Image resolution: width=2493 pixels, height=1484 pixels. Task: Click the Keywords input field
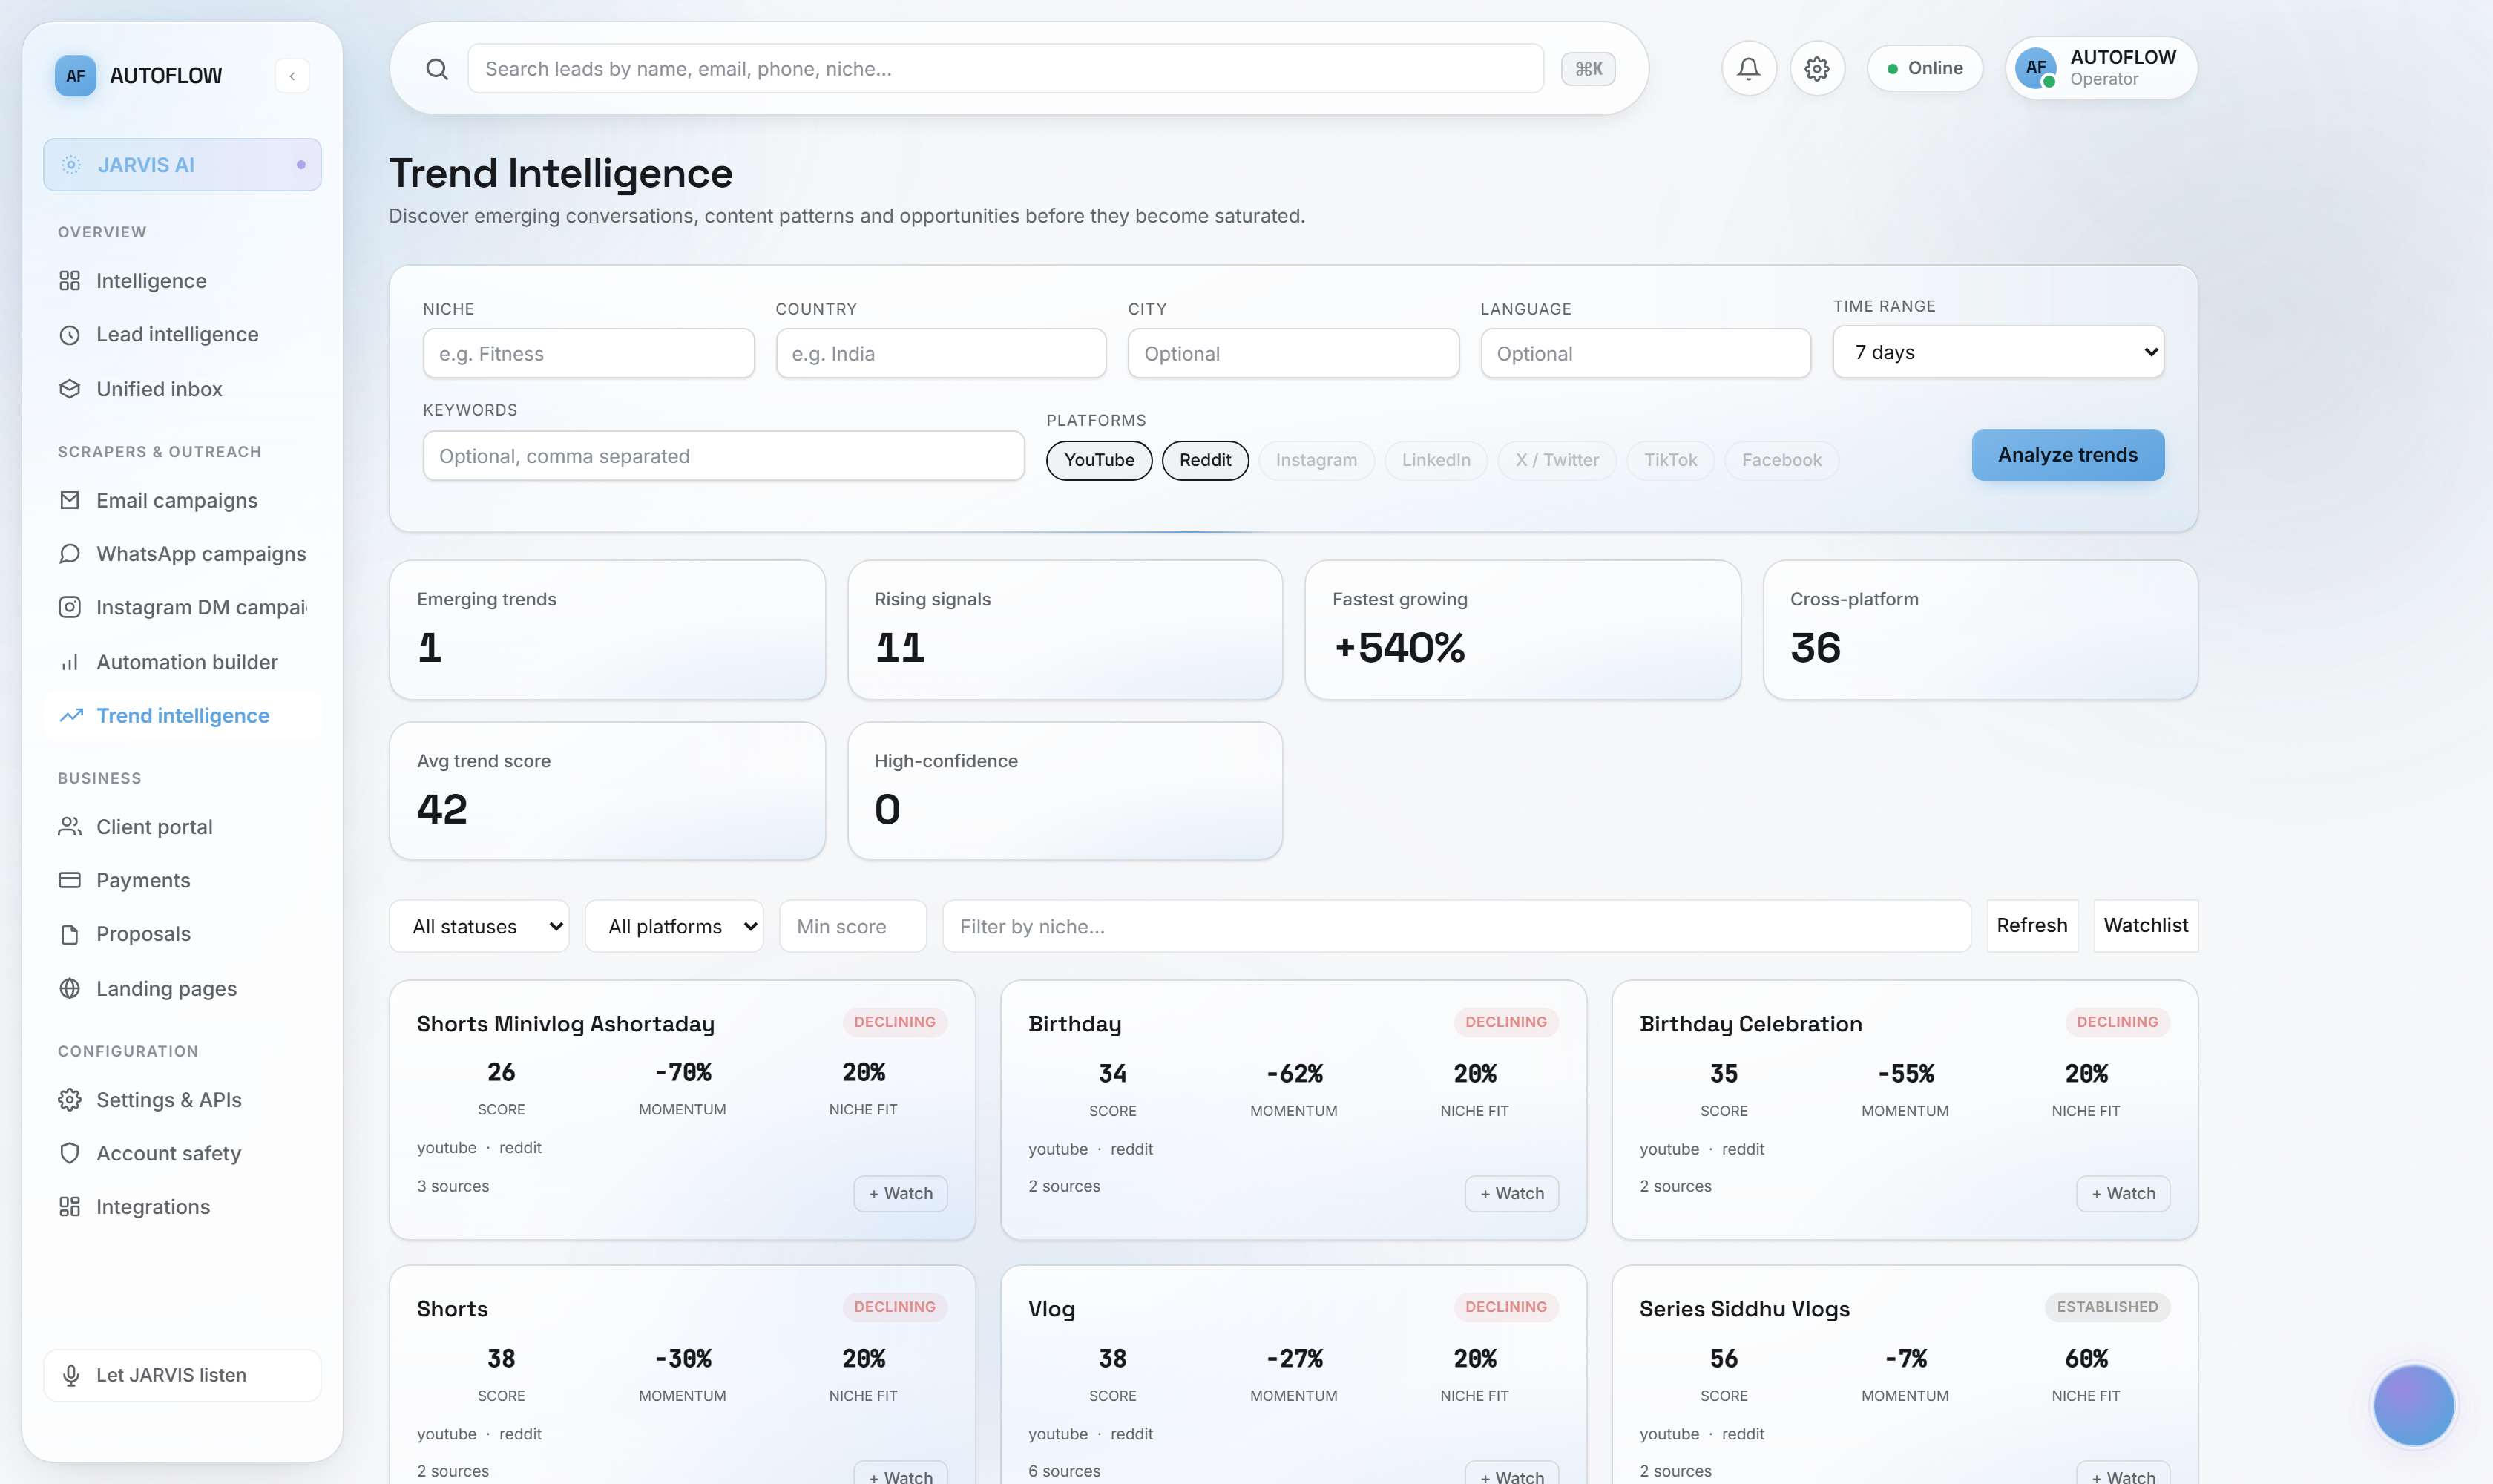coord(723,456)
